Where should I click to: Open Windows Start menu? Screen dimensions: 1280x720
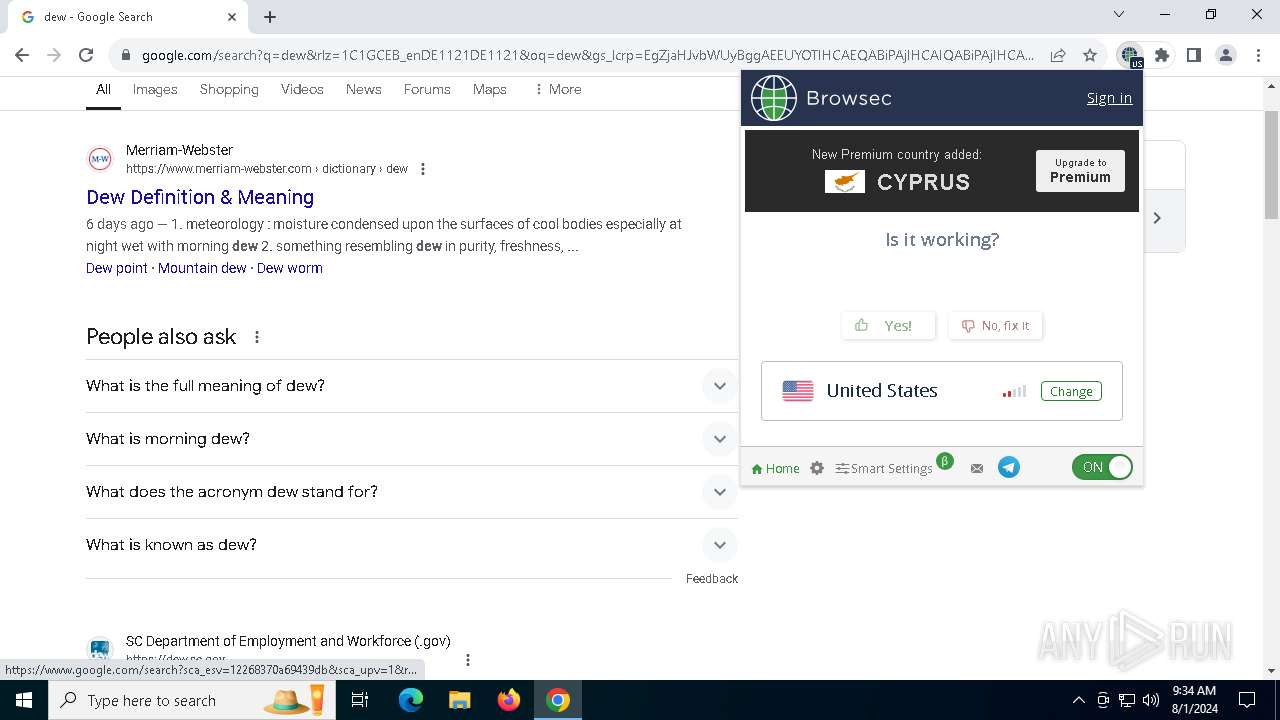(24, 700)
